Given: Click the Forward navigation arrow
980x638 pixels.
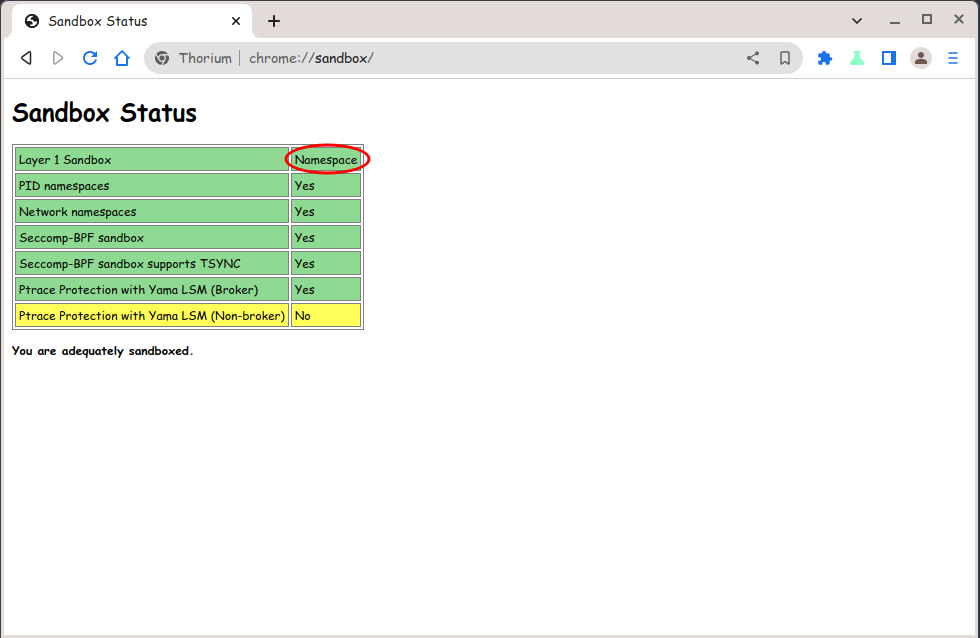Looking at the screenshot, I should coord(58,58).
